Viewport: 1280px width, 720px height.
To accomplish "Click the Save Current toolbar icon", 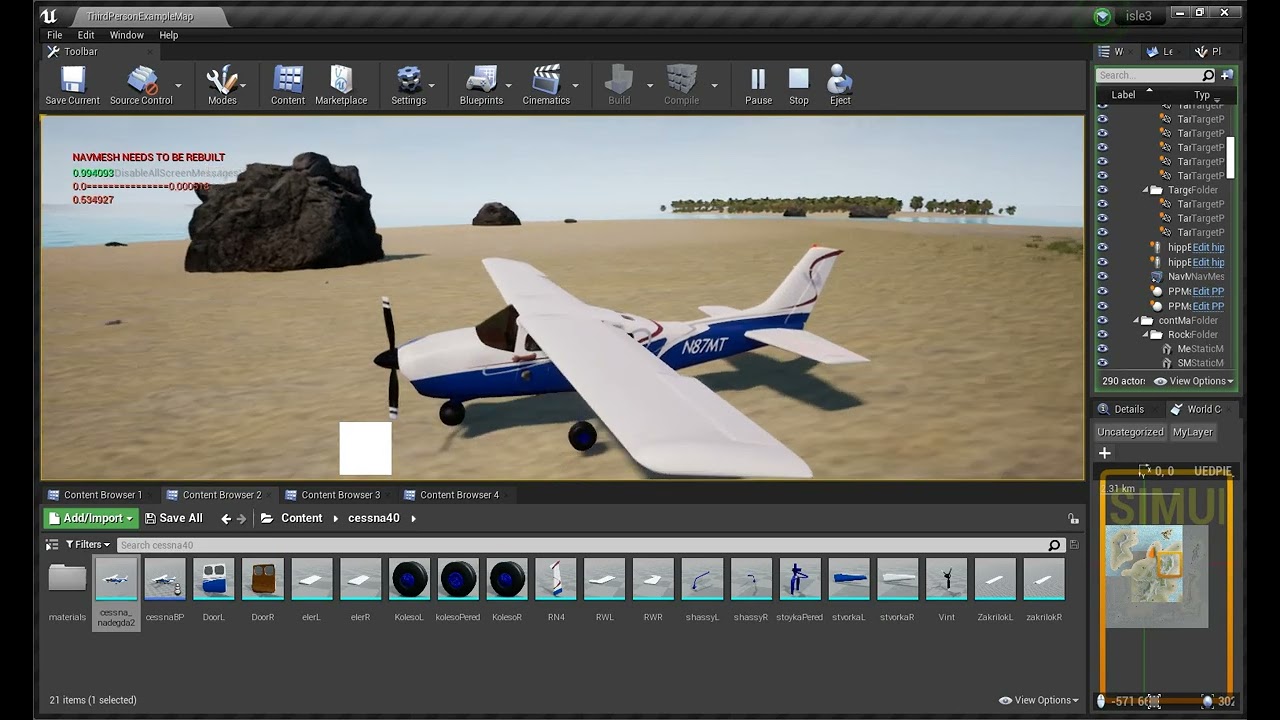I will pyautogui.click(x=72, y=82).
